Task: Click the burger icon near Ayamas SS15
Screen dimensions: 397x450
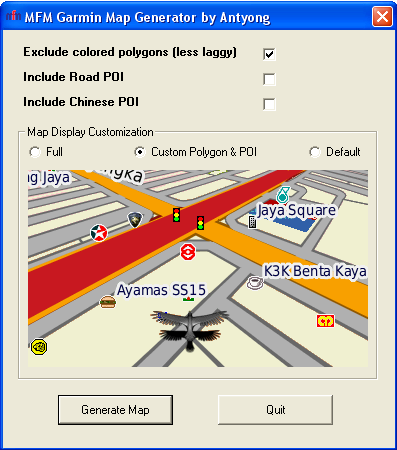Action: point(108,302)
